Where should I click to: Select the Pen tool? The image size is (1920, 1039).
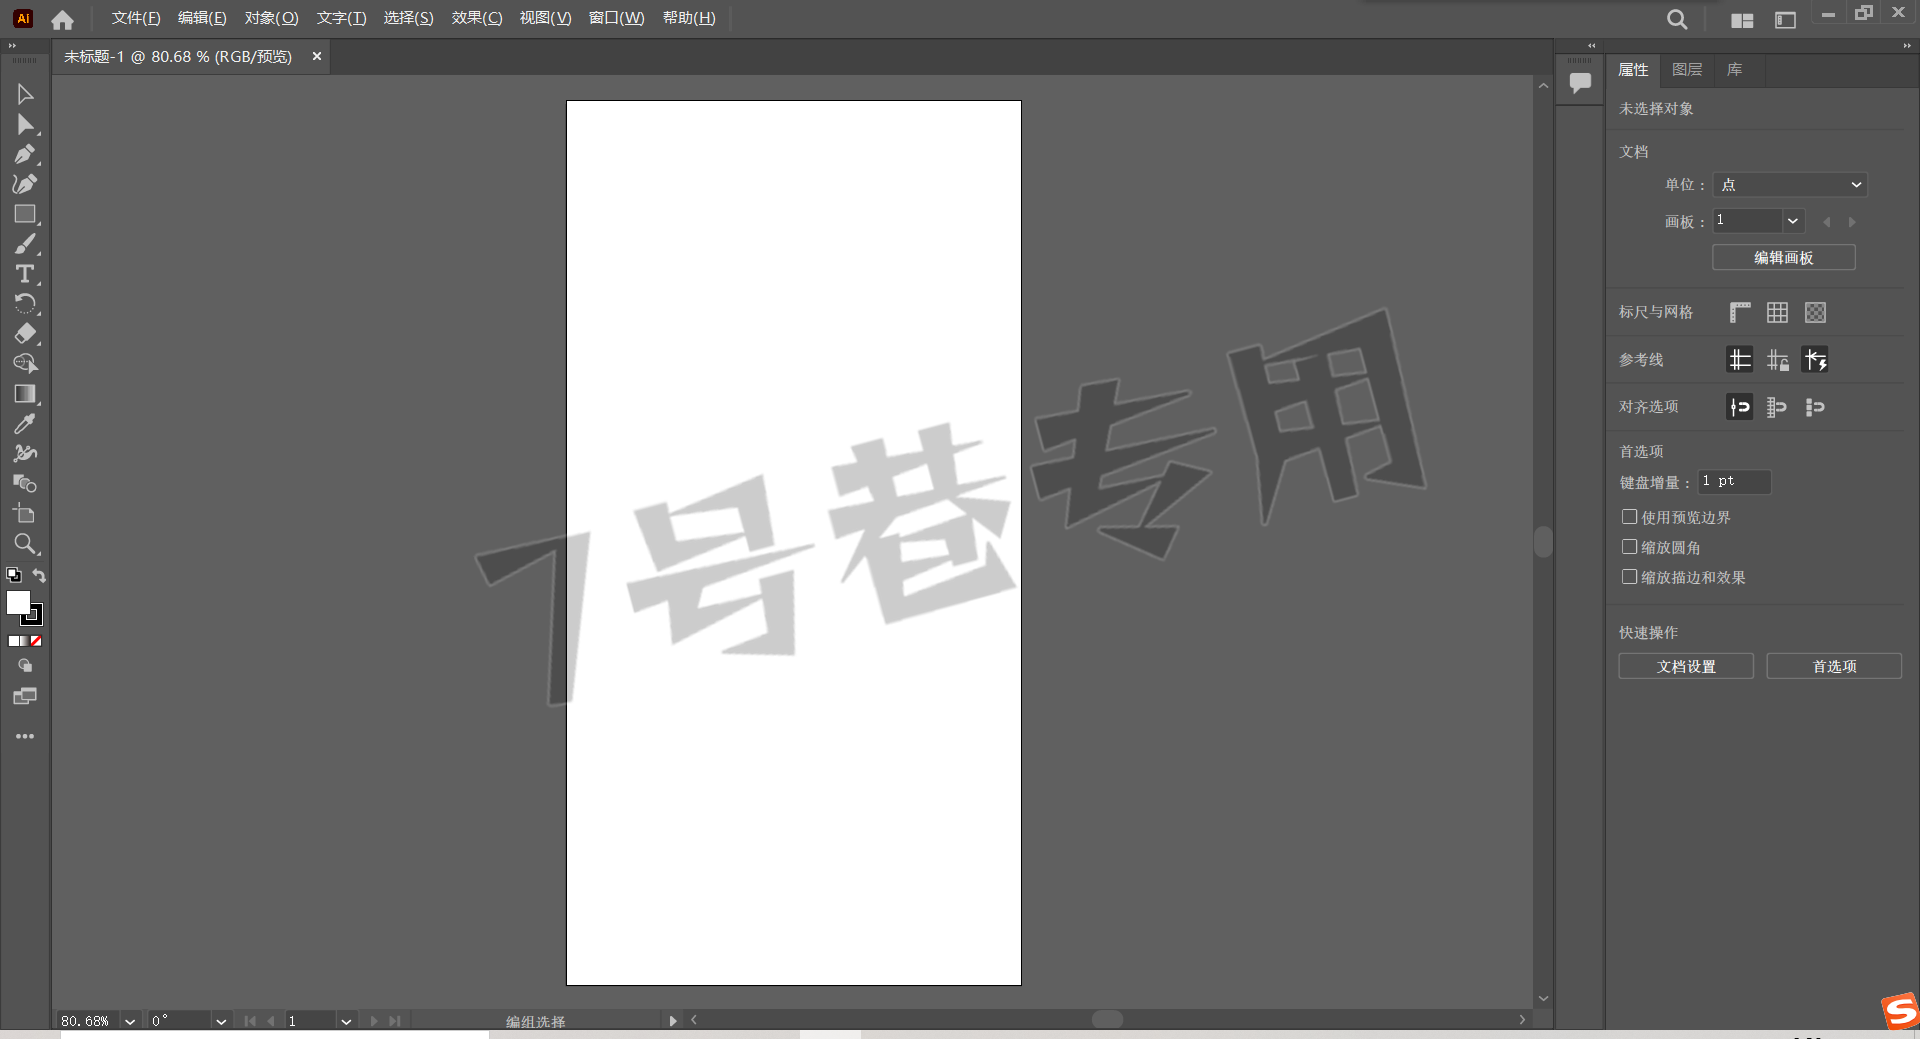tap(25, 154)
